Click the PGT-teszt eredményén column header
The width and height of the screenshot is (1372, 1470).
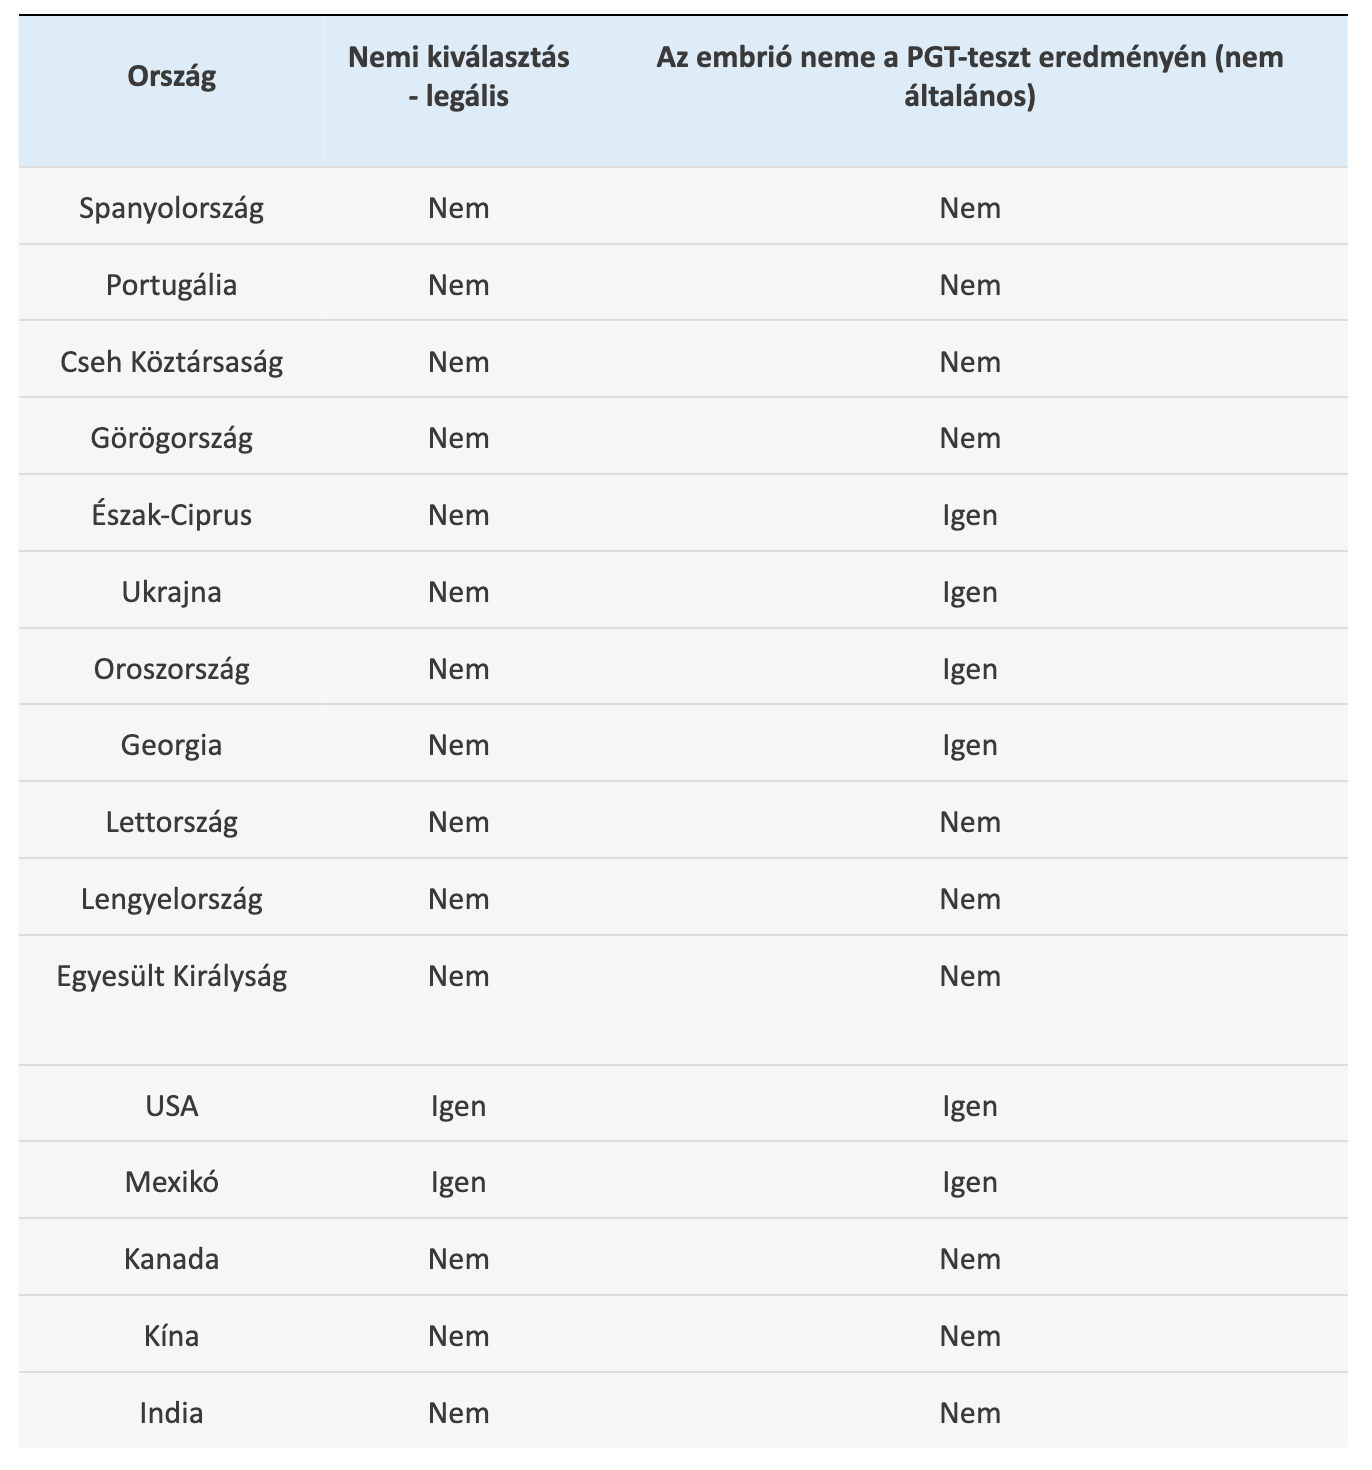click(969, 77)
